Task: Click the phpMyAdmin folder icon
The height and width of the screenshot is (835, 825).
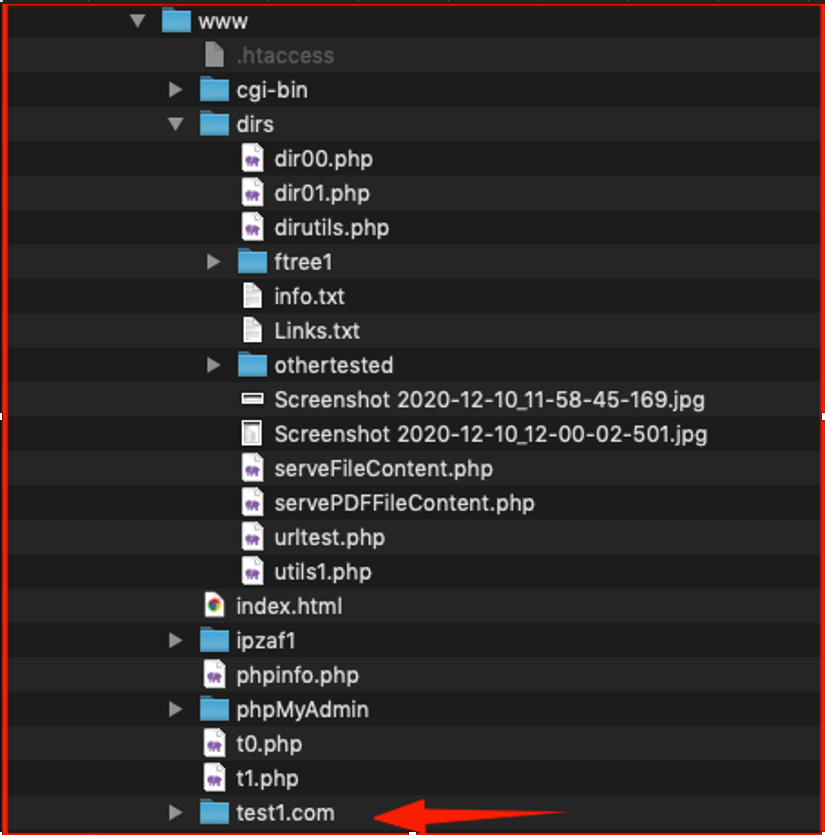Action: coord(214,709)
